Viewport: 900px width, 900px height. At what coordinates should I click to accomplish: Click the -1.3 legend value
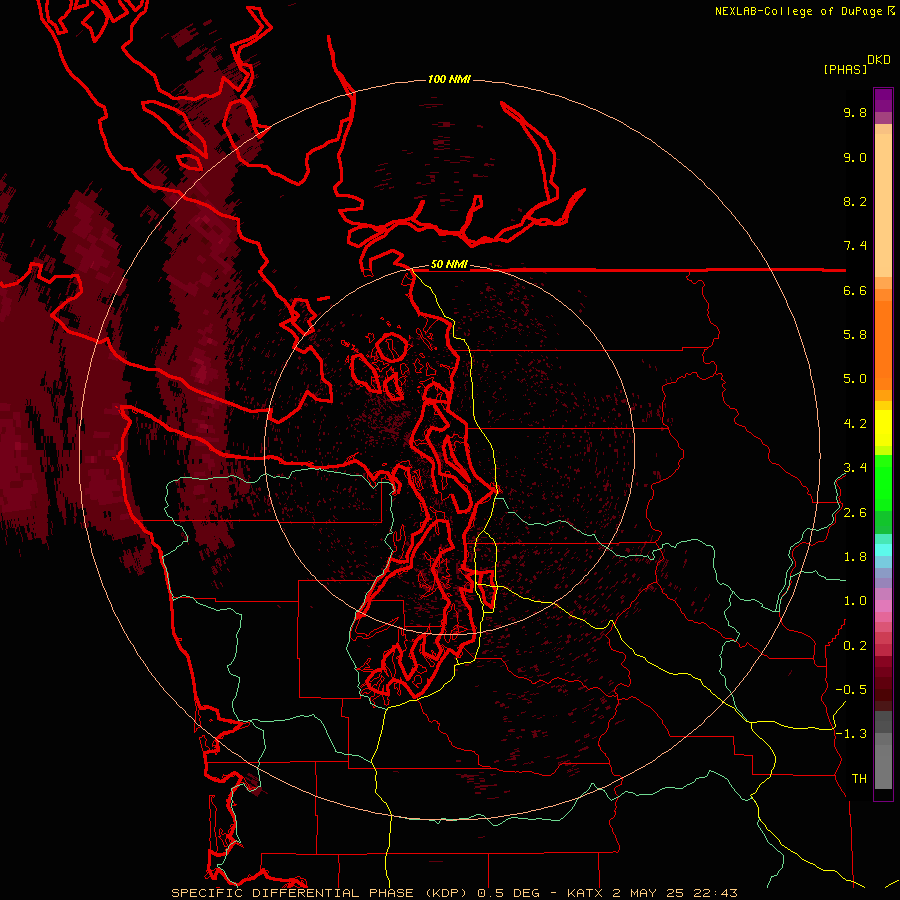[x=851, y=734]
